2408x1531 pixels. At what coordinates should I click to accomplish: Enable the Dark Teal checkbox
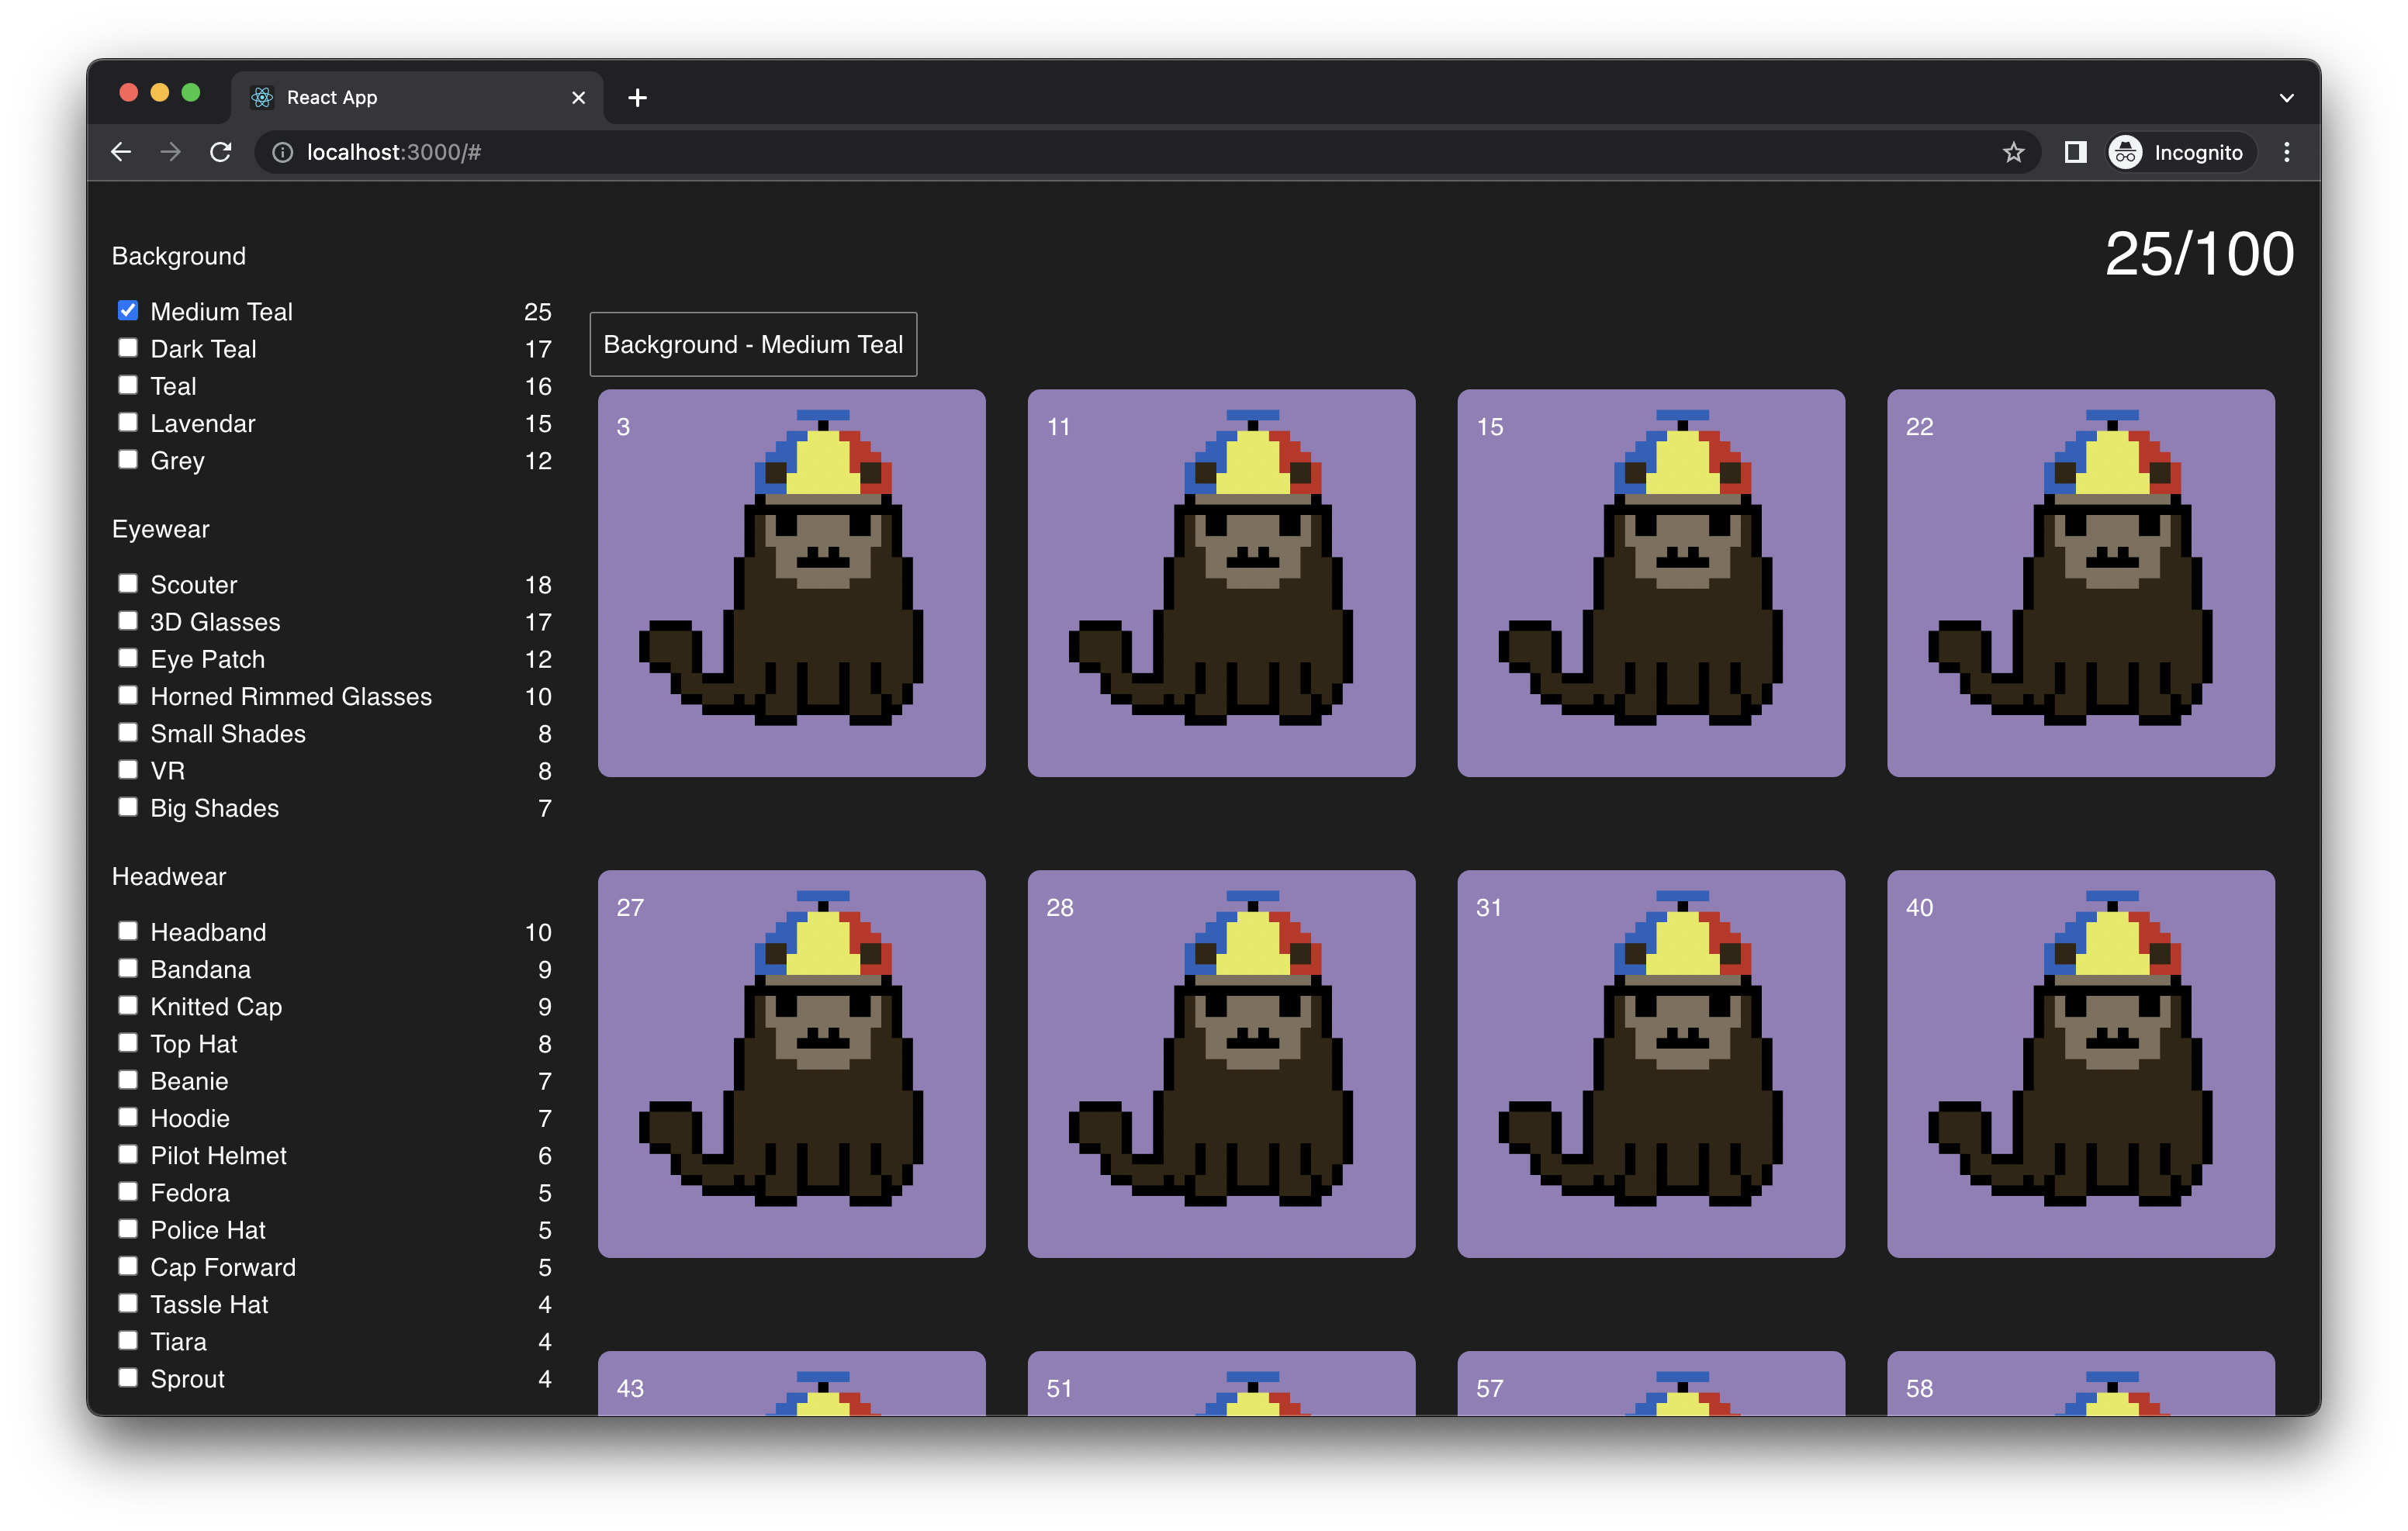point(128,348)
